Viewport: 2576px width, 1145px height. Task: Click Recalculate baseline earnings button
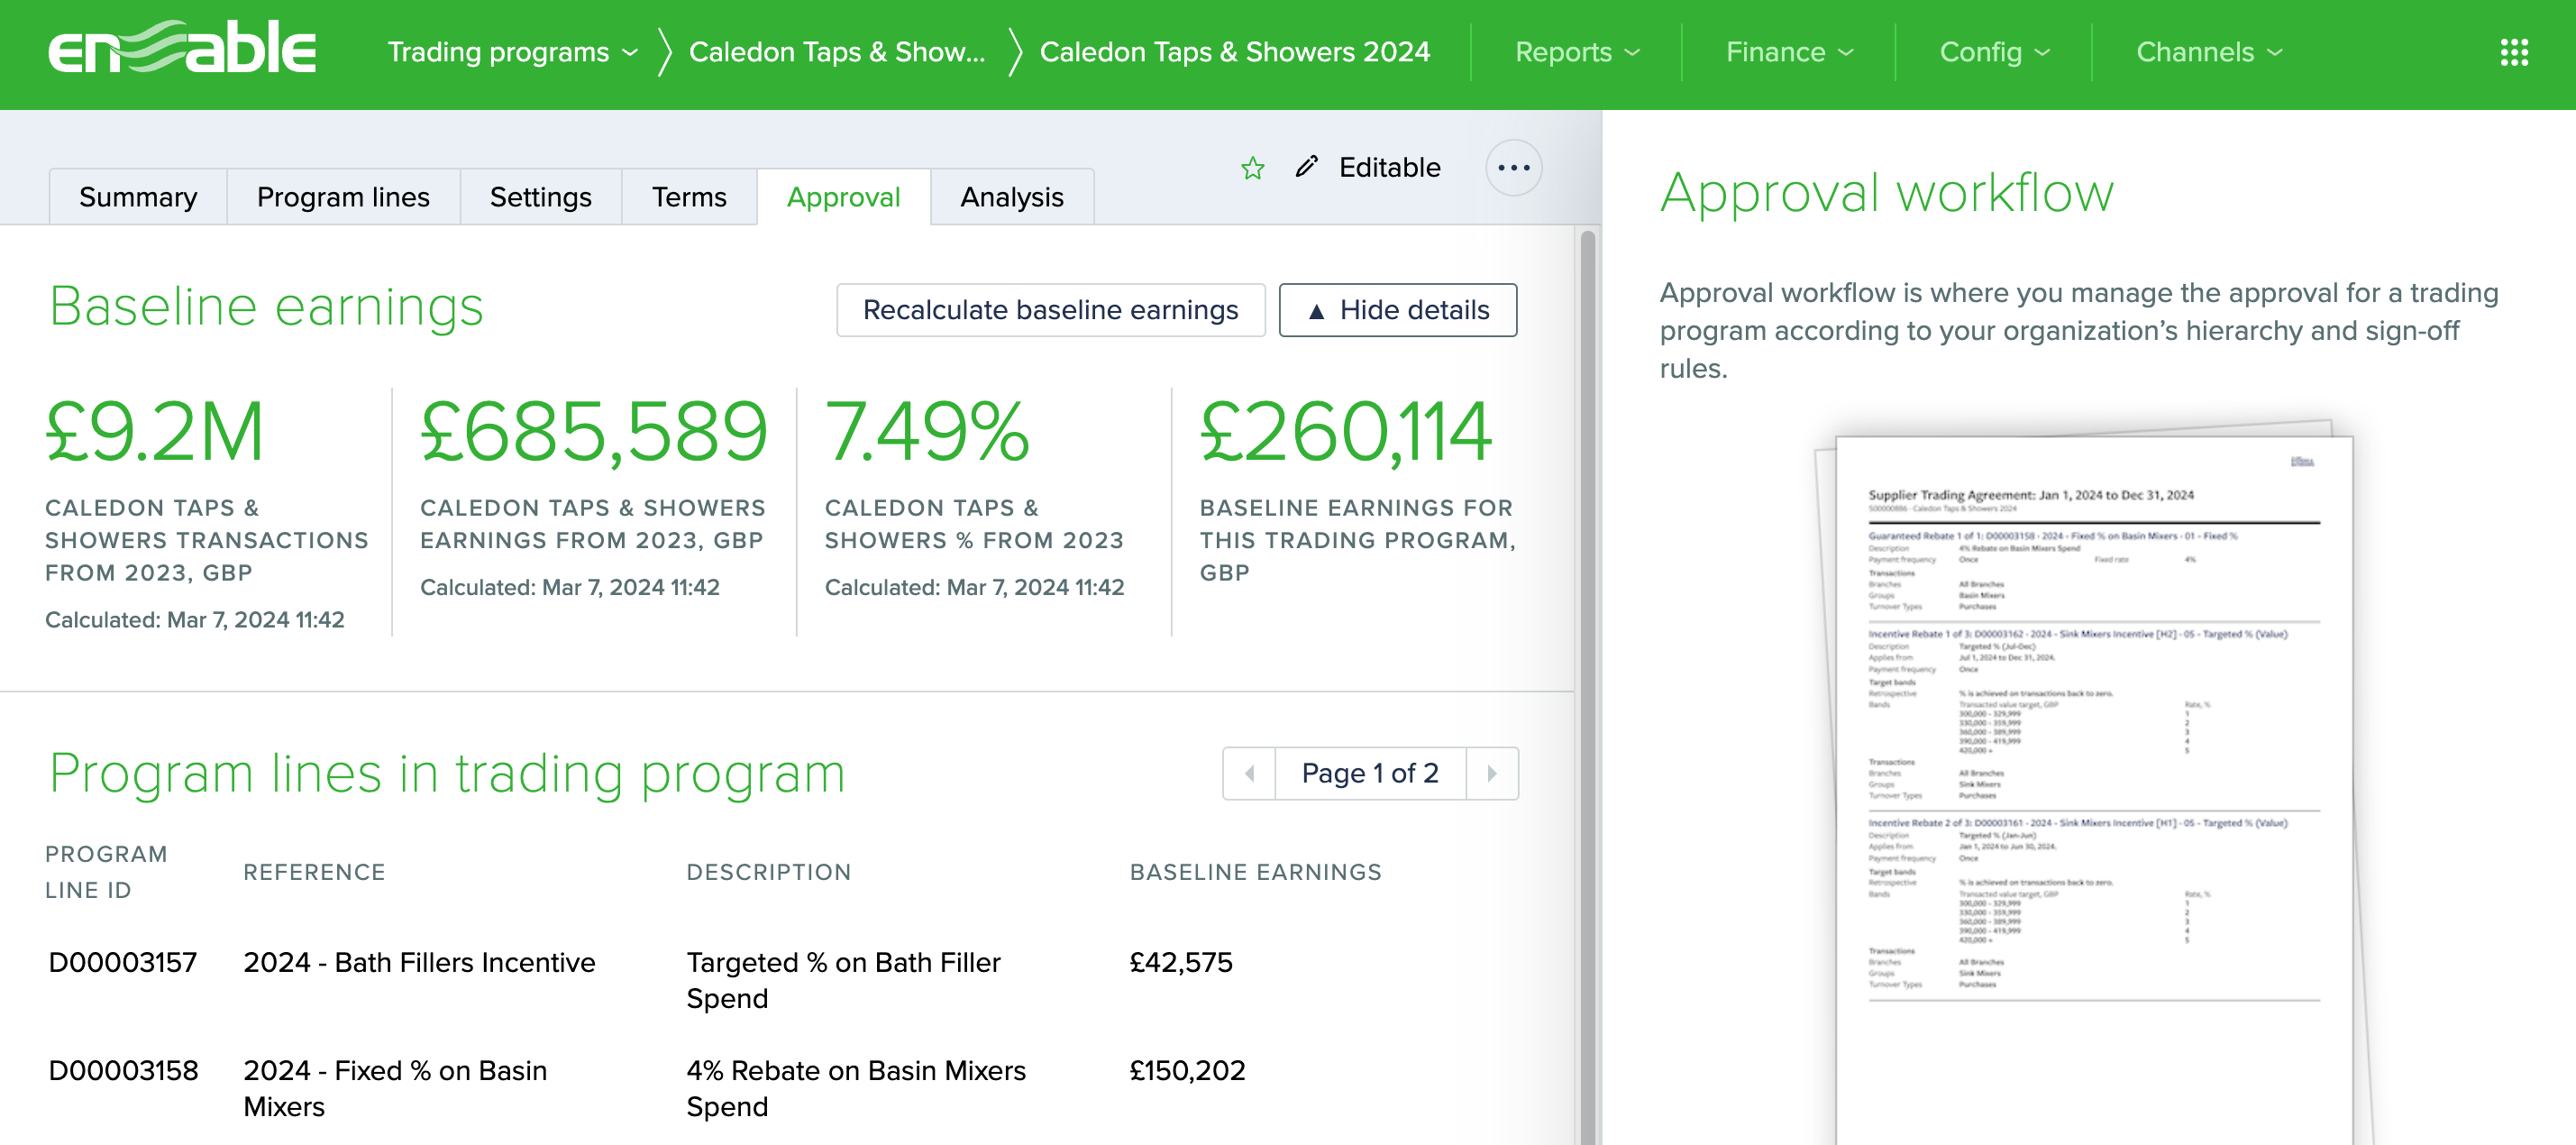click(1050, 310)
